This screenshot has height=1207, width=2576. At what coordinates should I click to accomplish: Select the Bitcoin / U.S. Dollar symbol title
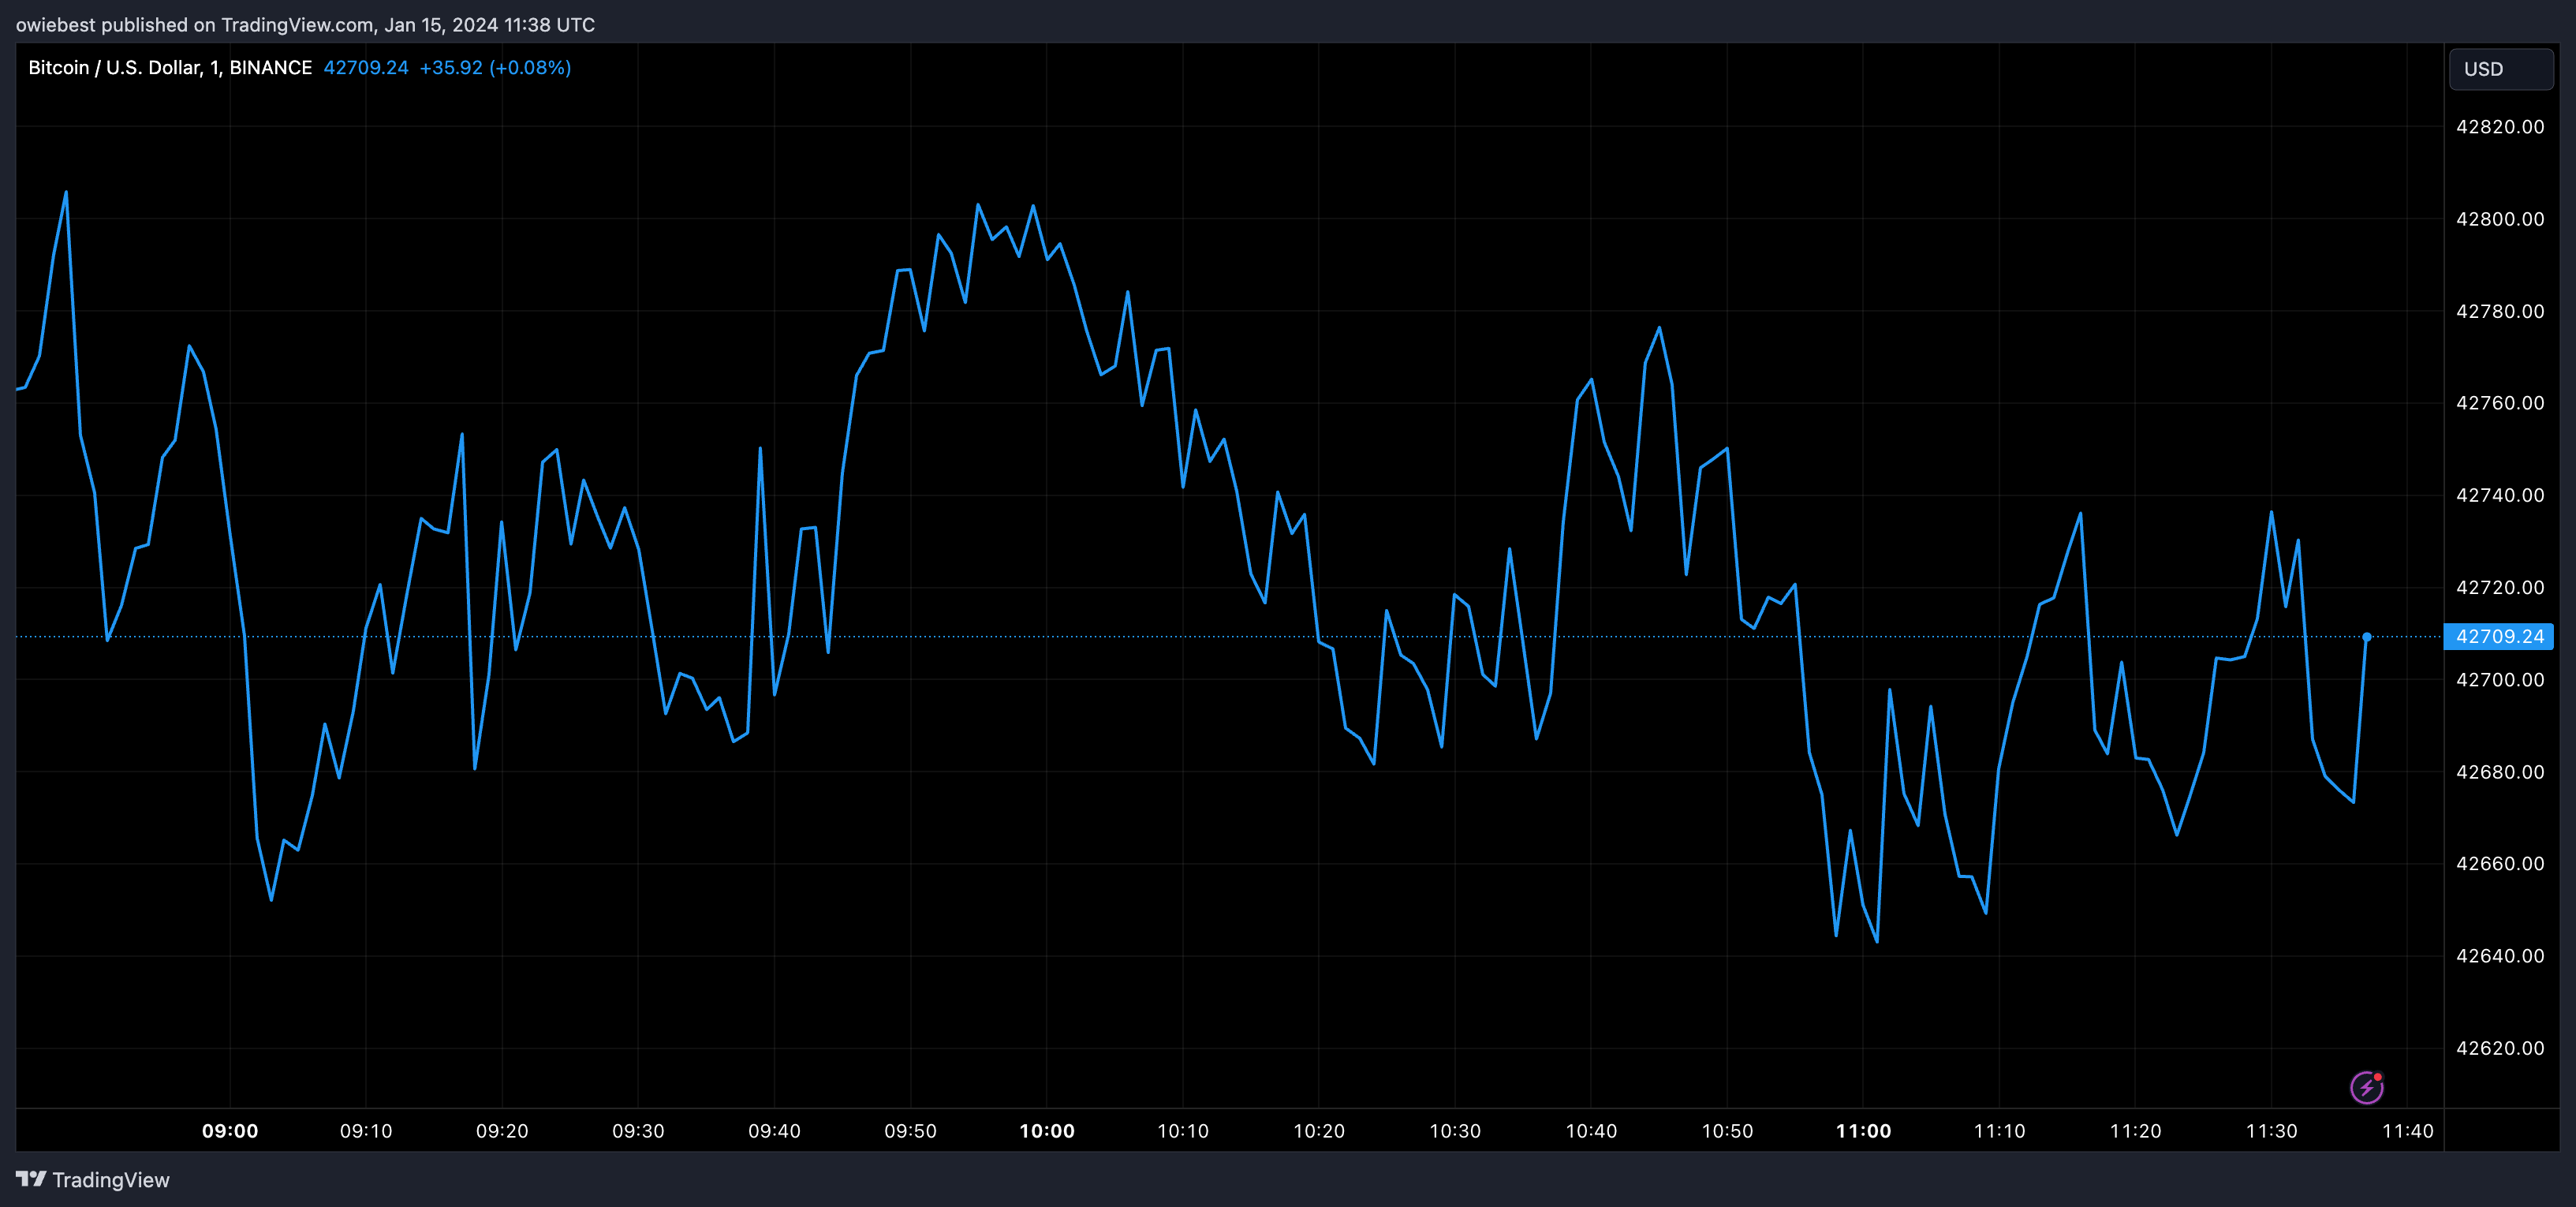point(170,67)
